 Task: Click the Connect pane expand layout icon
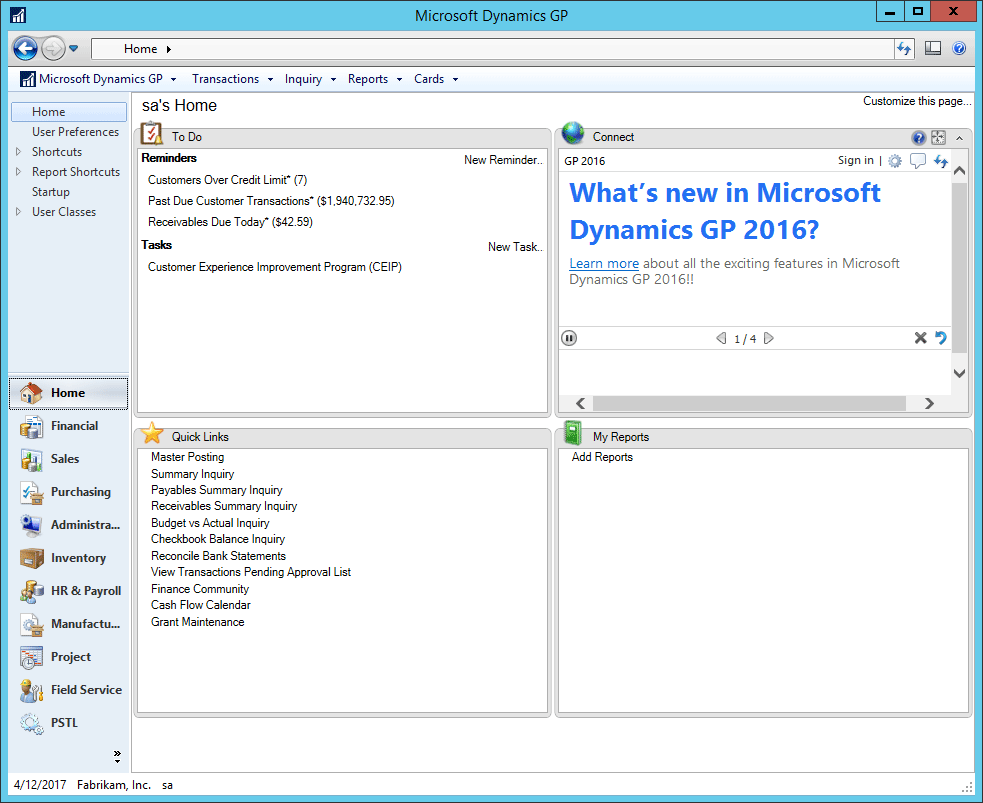click(x=938, y=138)
